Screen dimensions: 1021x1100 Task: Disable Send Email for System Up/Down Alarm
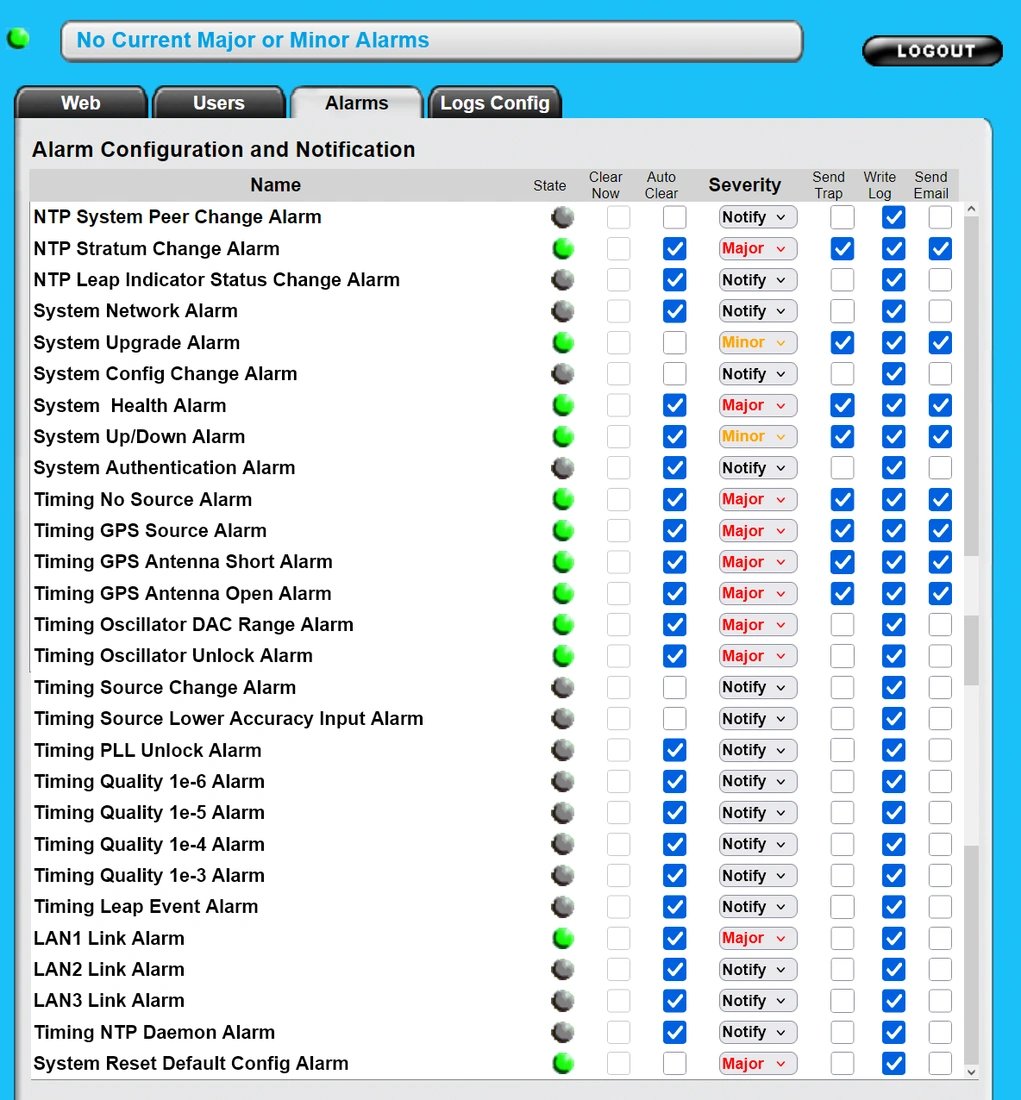939,436
